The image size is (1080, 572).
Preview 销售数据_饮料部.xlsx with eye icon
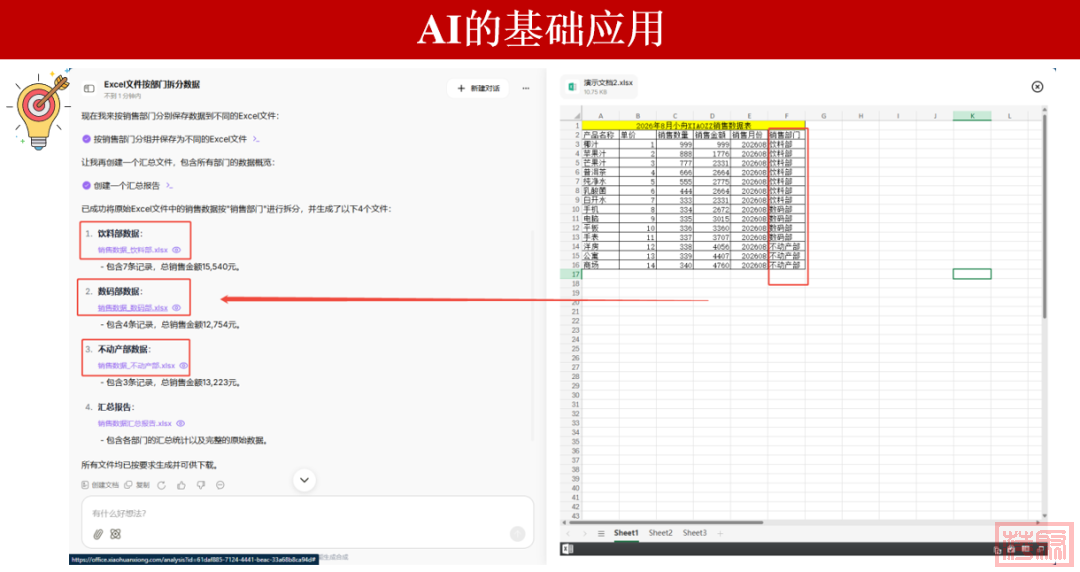176,250
